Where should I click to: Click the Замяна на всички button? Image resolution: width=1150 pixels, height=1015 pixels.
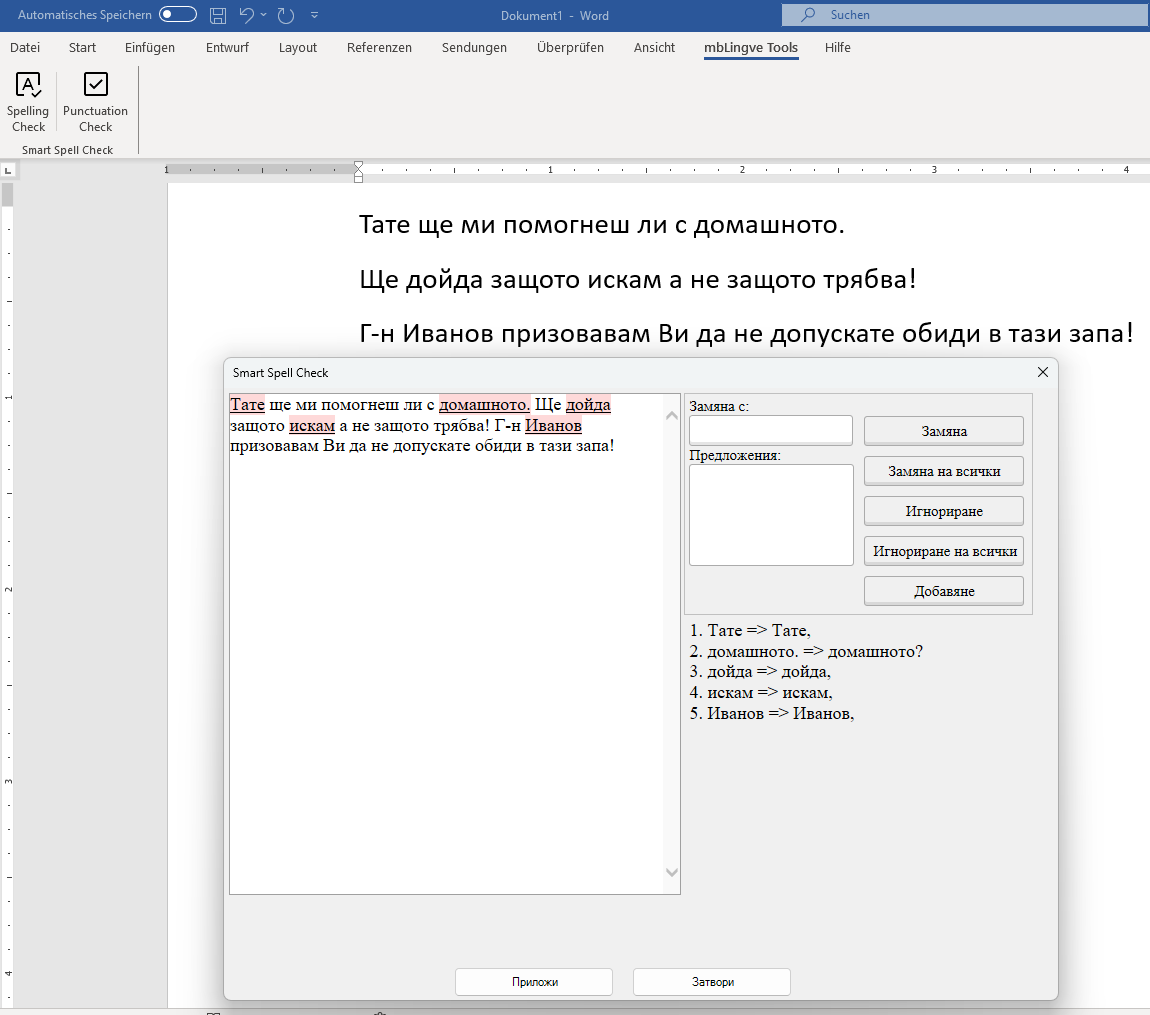[x=944, y=472]
